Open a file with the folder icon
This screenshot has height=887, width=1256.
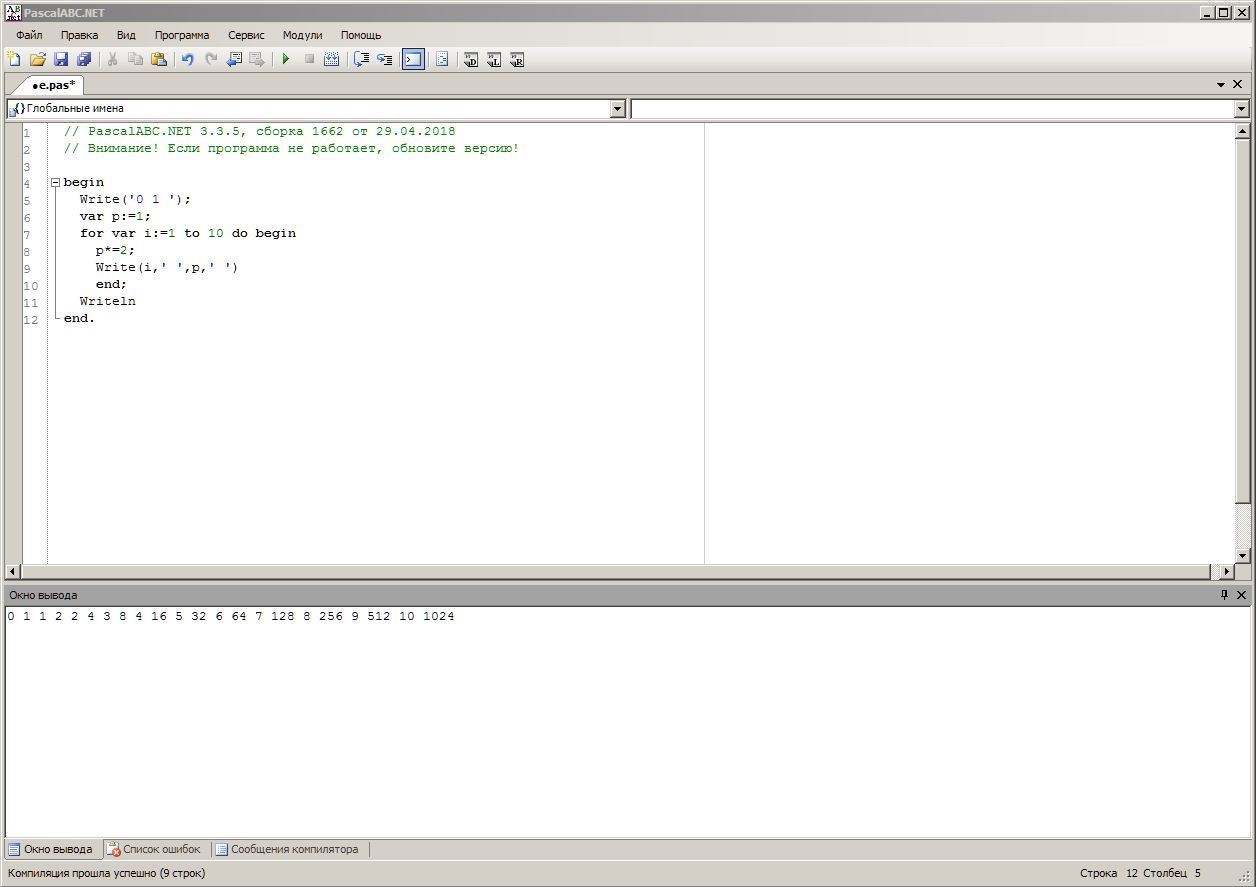(38, 60)
